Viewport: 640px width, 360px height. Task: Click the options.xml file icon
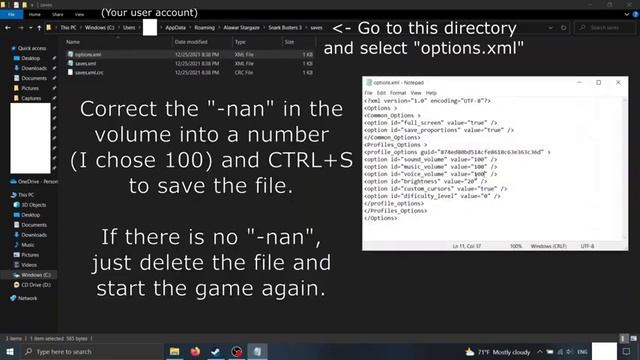pos(70,54)
